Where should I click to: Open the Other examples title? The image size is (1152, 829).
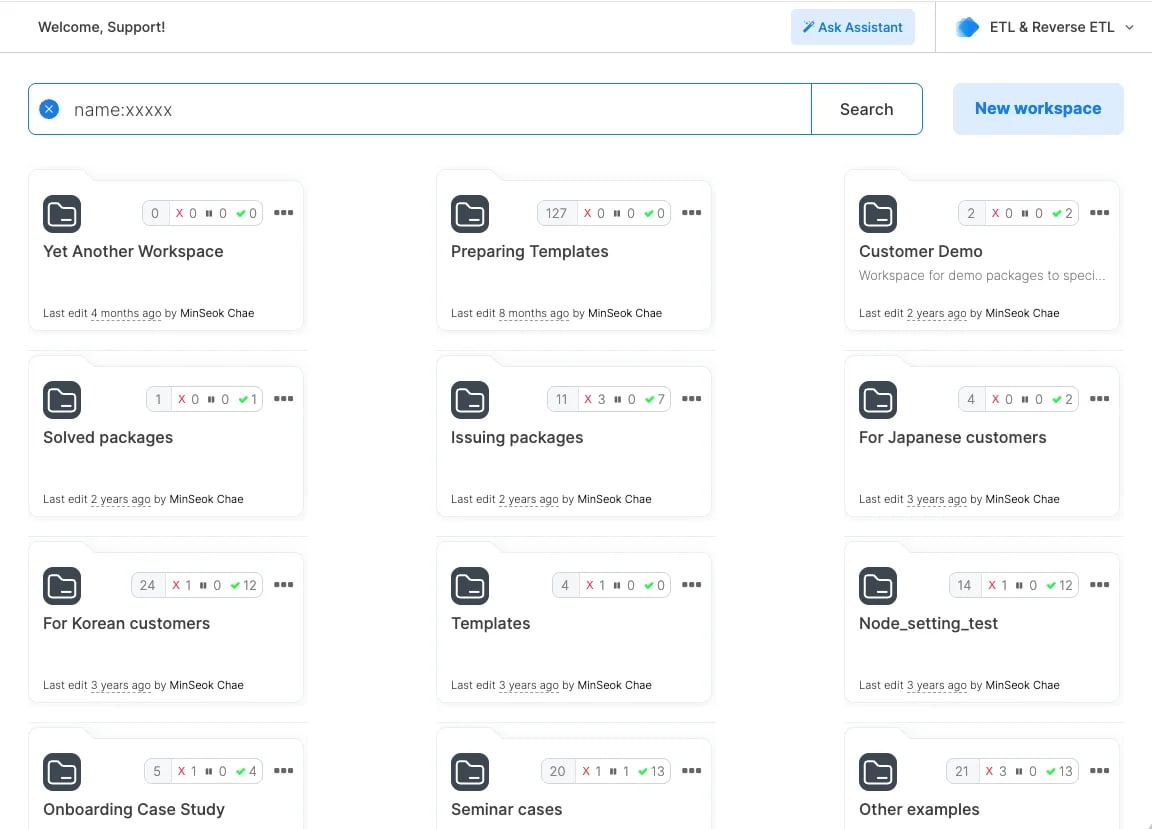[919, 809]
